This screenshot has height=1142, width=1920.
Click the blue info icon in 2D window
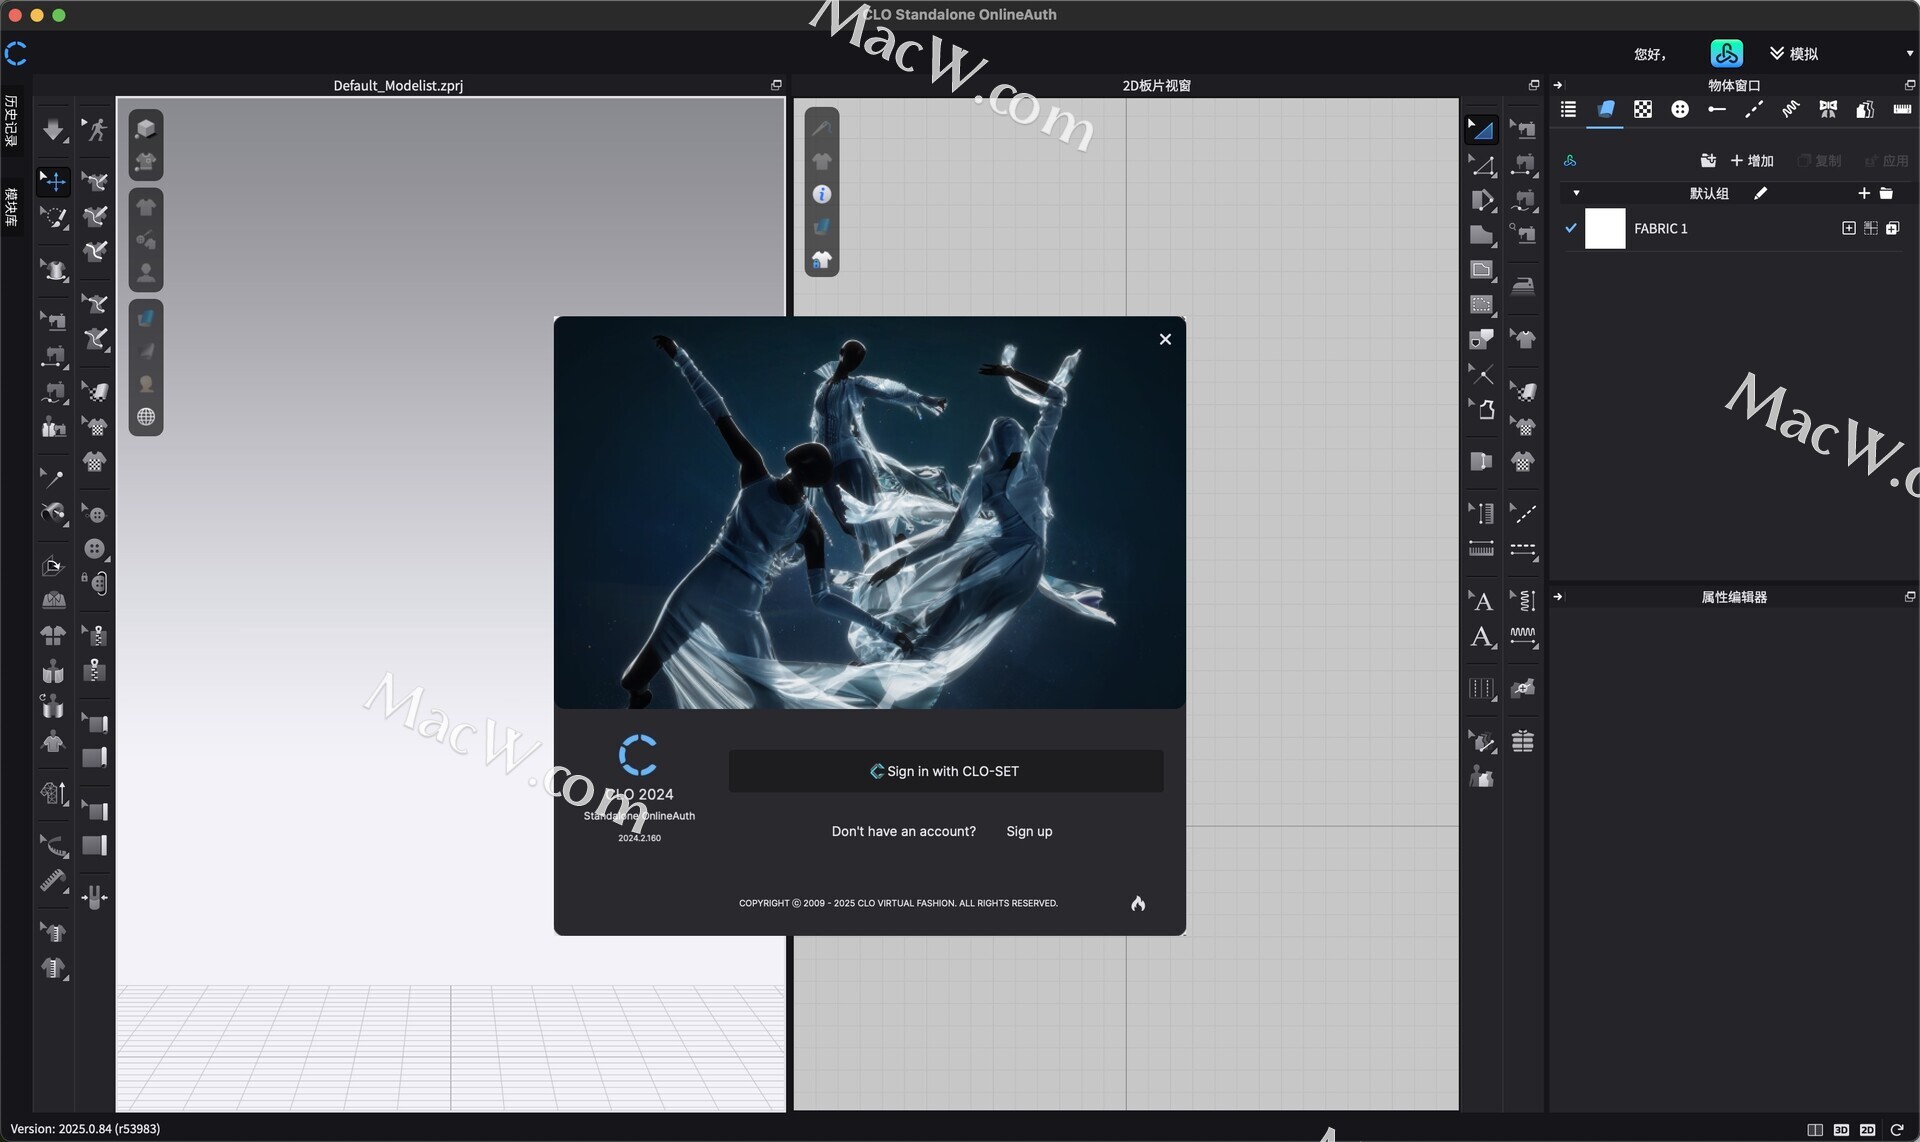pyautogui.click(x=822, y=194)
